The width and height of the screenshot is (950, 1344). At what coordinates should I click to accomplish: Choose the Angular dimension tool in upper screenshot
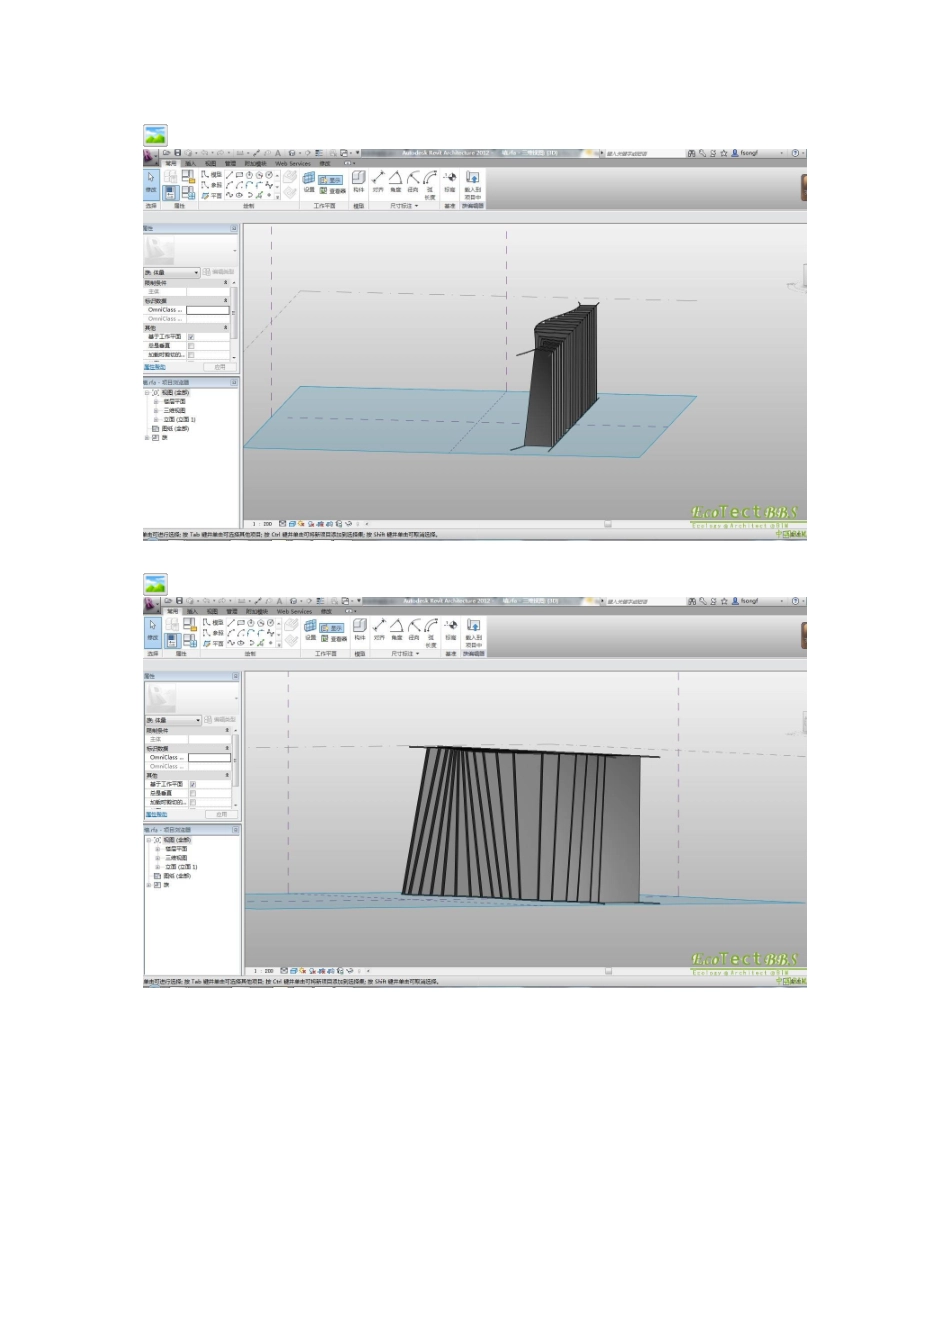396,180
